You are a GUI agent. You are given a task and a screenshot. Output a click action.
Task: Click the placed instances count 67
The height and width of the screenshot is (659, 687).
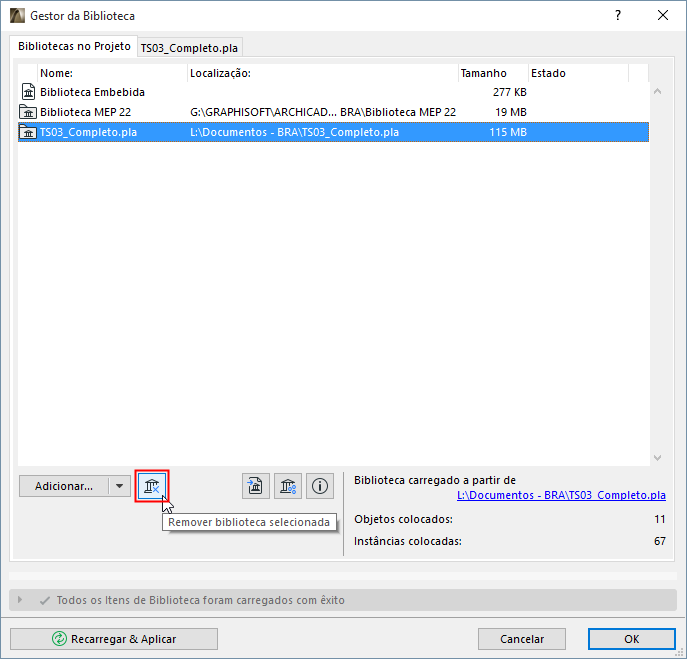pos(660,541)
